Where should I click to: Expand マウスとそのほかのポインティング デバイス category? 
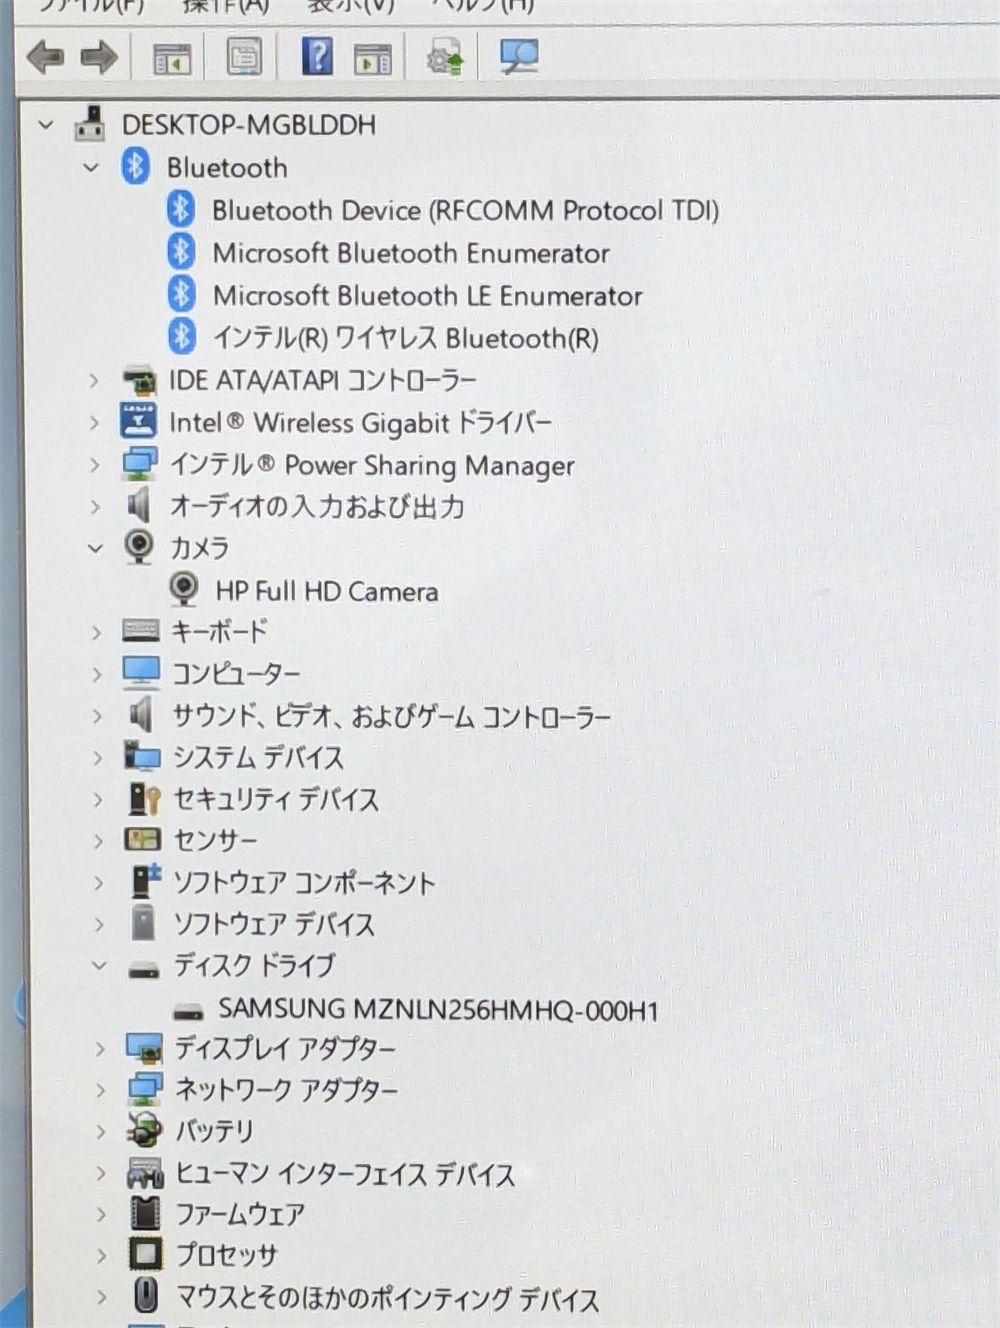(102, 1297)
